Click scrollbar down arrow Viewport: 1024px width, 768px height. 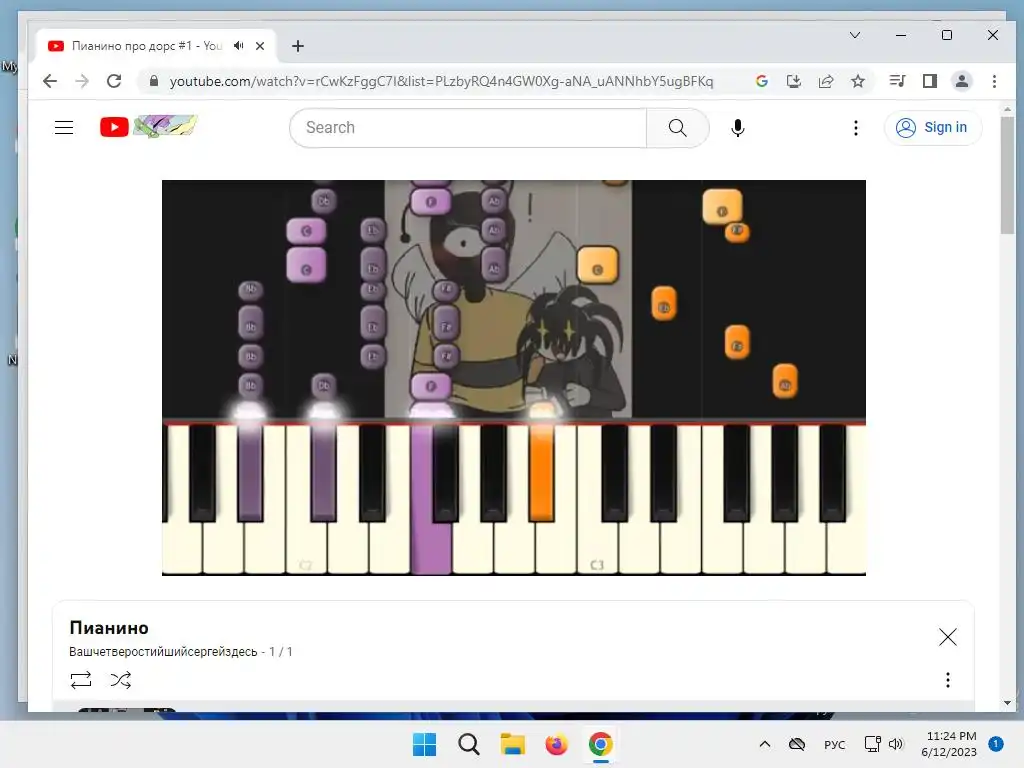(1008, 703)
